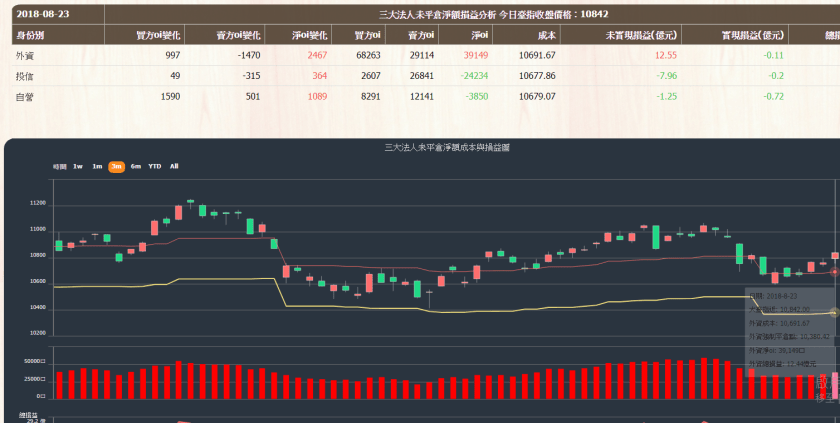
Task: Select the 自營 row in table
Action: pos(26,96)
